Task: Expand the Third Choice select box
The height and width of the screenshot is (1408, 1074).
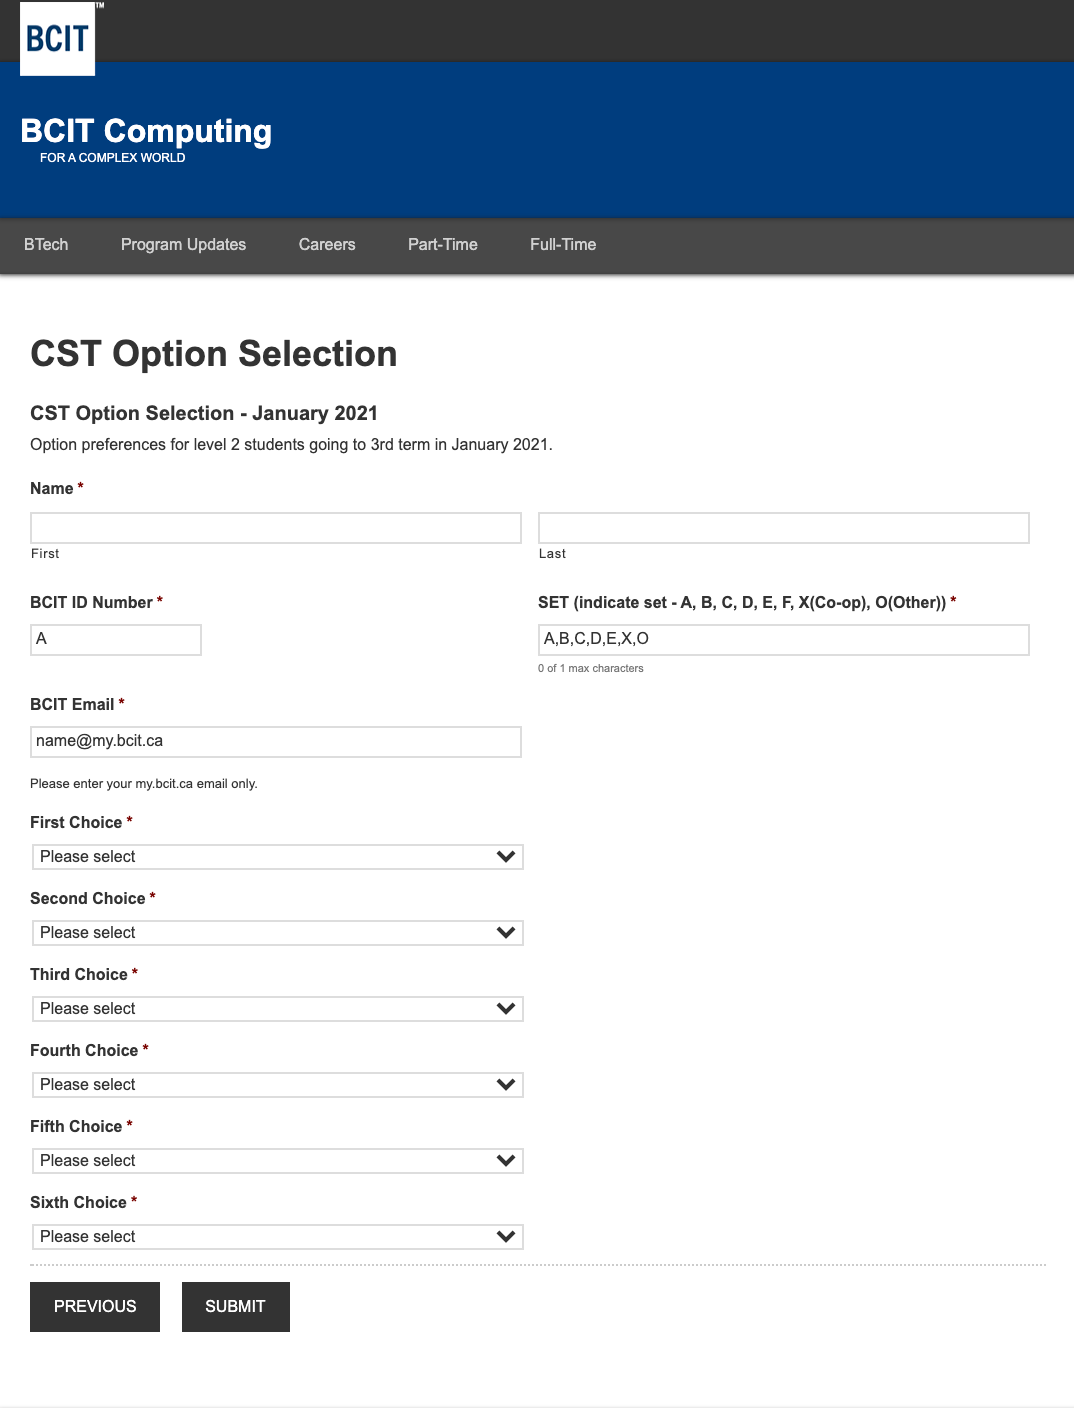Action: pyautogui.click(x=277, y=1009)
